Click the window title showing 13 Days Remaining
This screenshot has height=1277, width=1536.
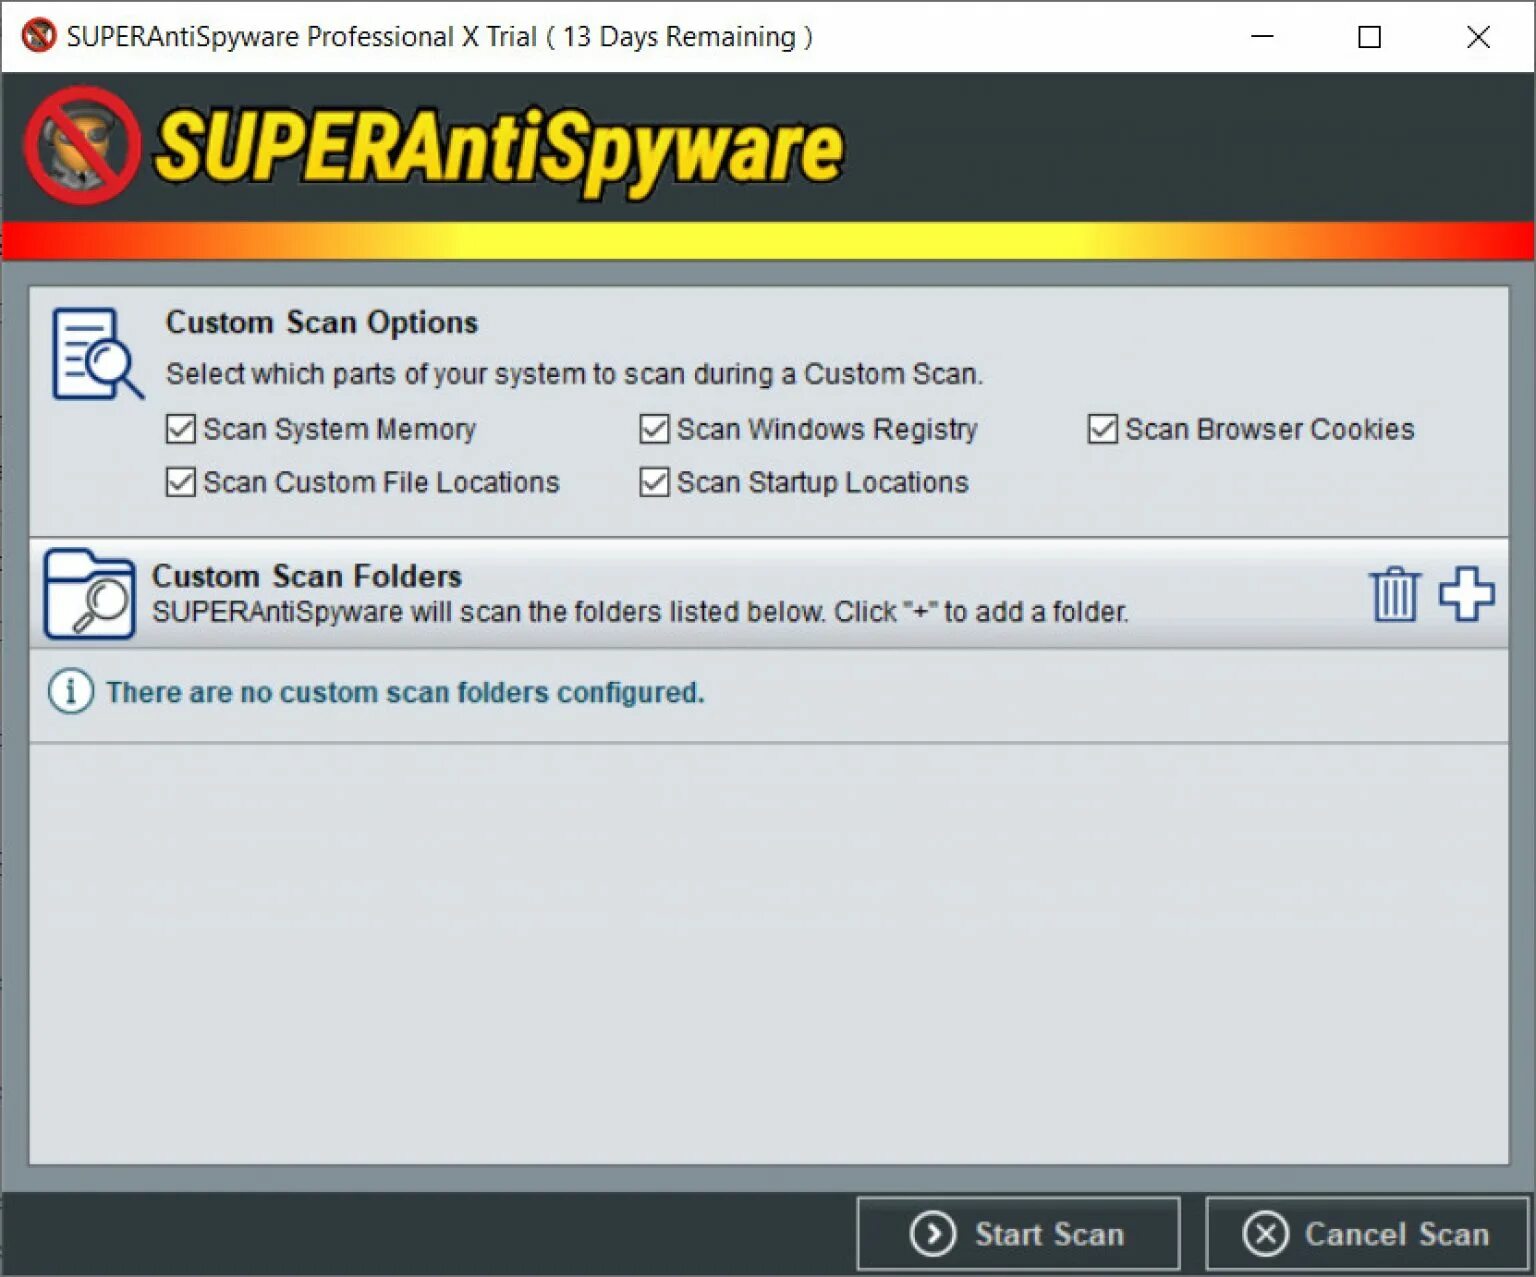point(440,37)
